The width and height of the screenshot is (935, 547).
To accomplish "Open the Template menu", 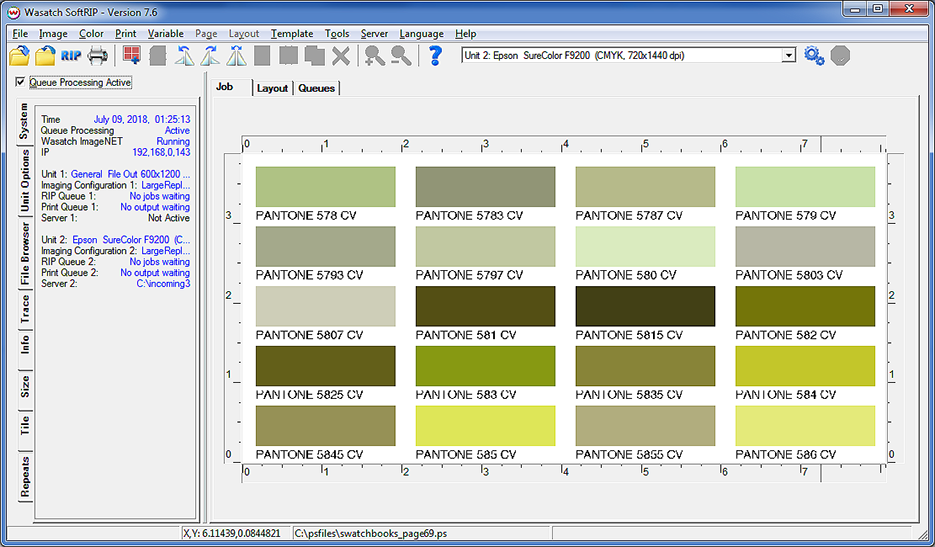I will point(292,33).
